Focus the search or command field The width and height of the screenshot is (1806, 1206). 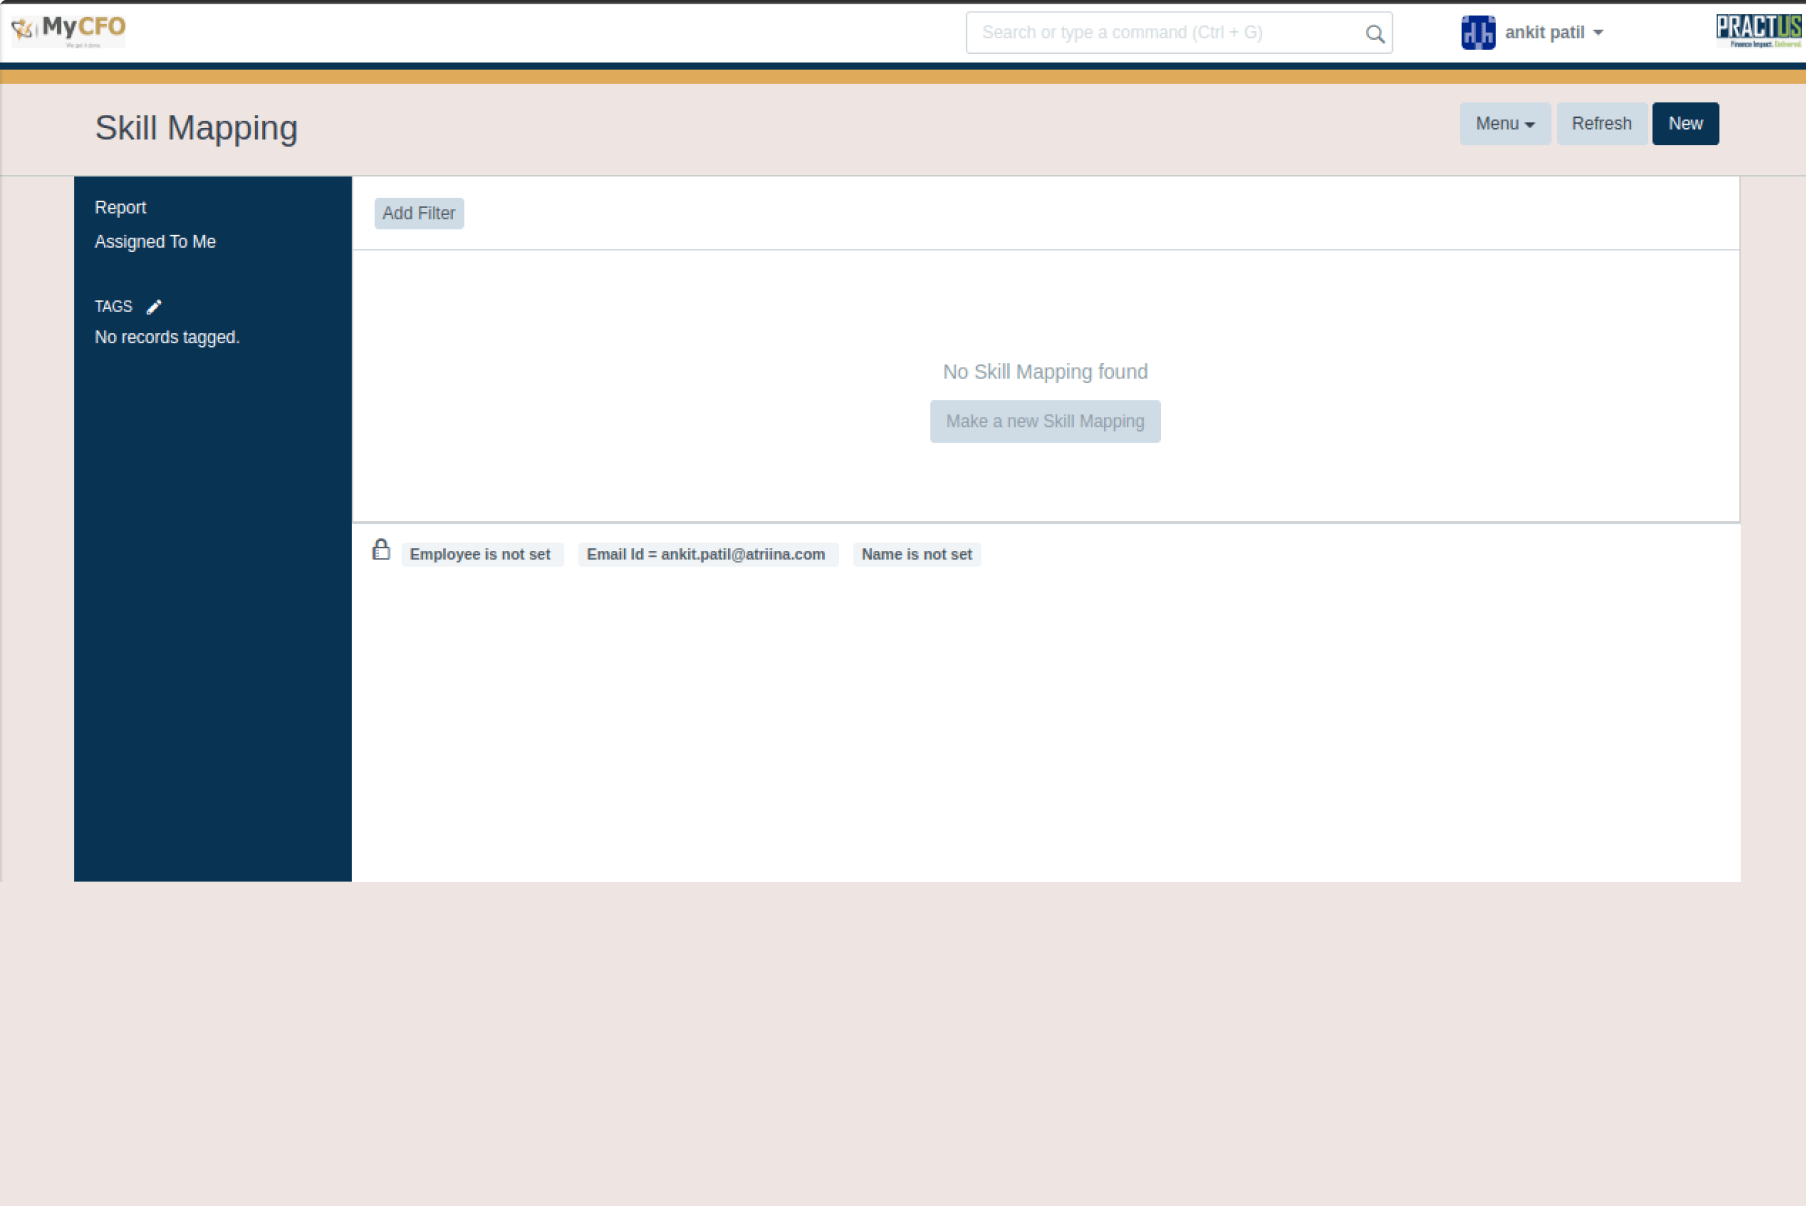[x=1165, y=33]
